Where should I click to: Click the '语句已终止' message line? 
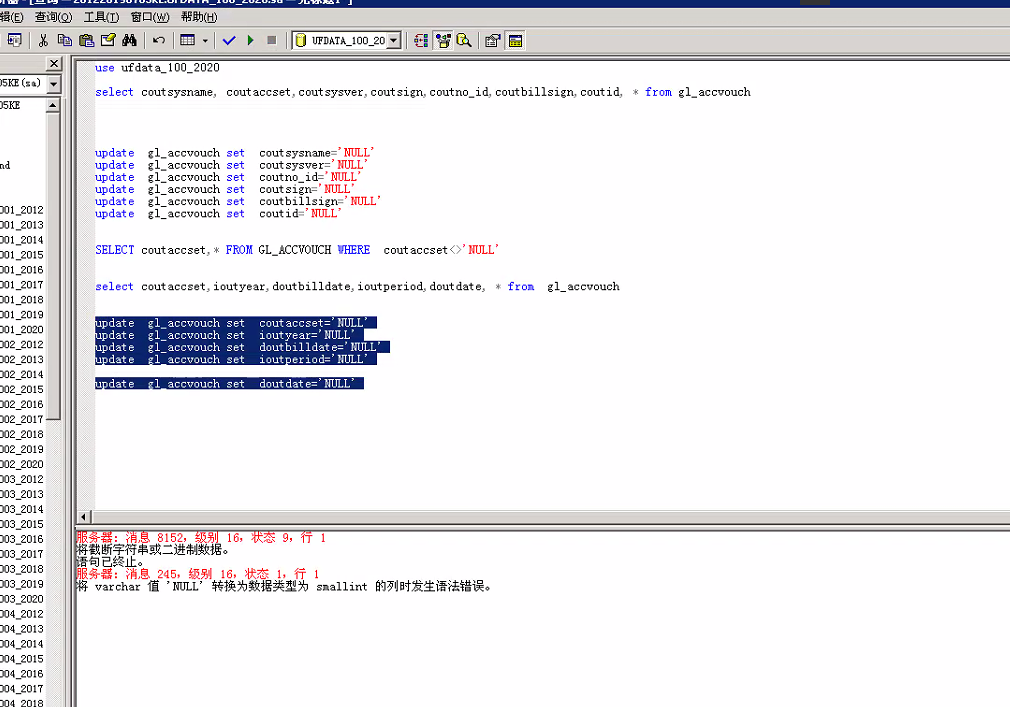point(110,562)
